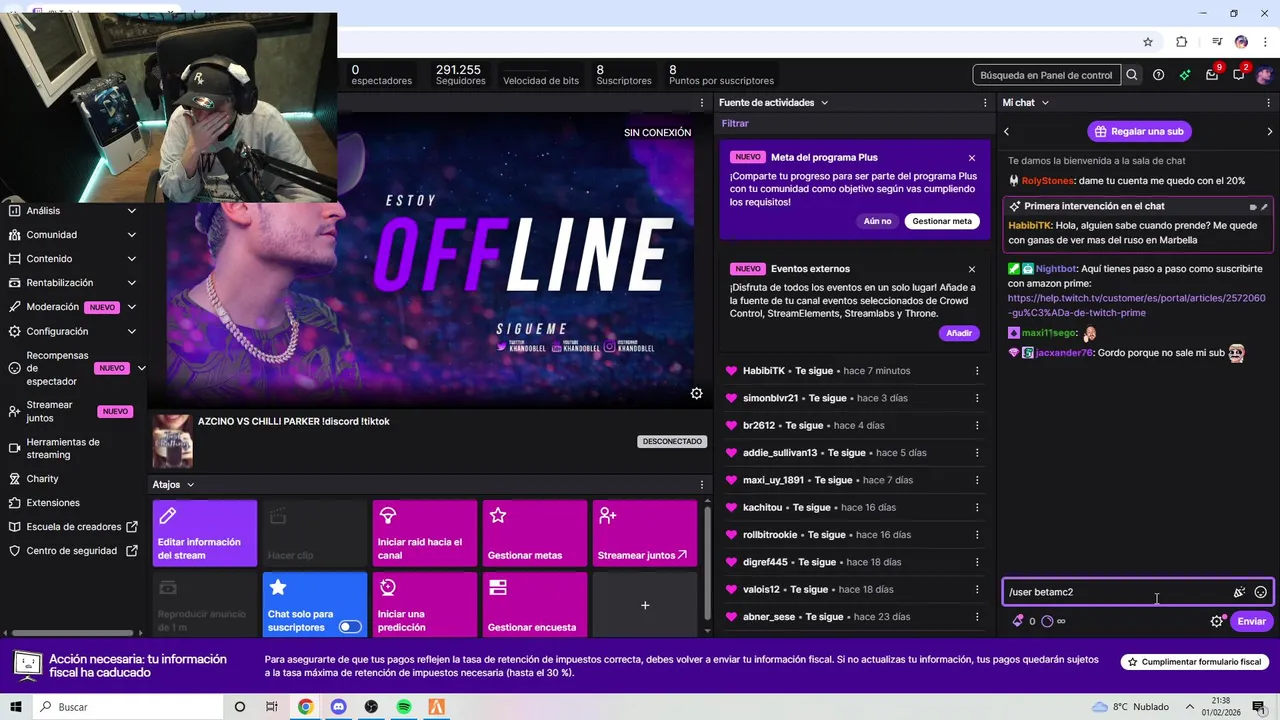Click the sidebar horizontal scrollbar
The image size is (1280, 720).
pyautogui.click(x=71, y=633)
